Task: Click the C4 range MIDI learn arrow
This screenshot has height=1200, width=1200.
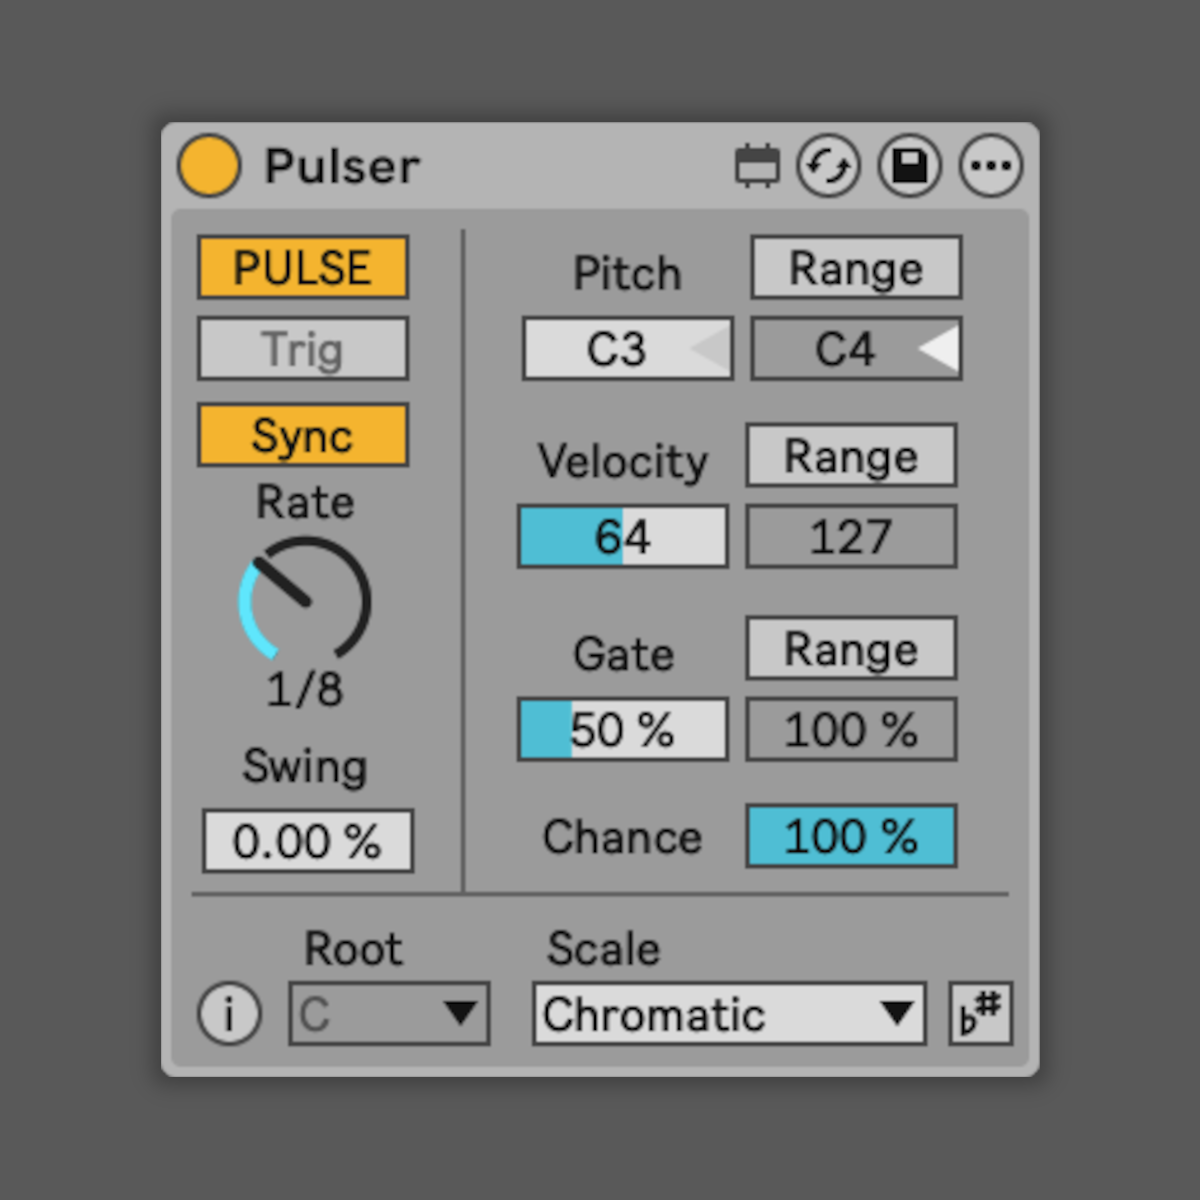Action: pyautogui.click(x=938, y=349)
